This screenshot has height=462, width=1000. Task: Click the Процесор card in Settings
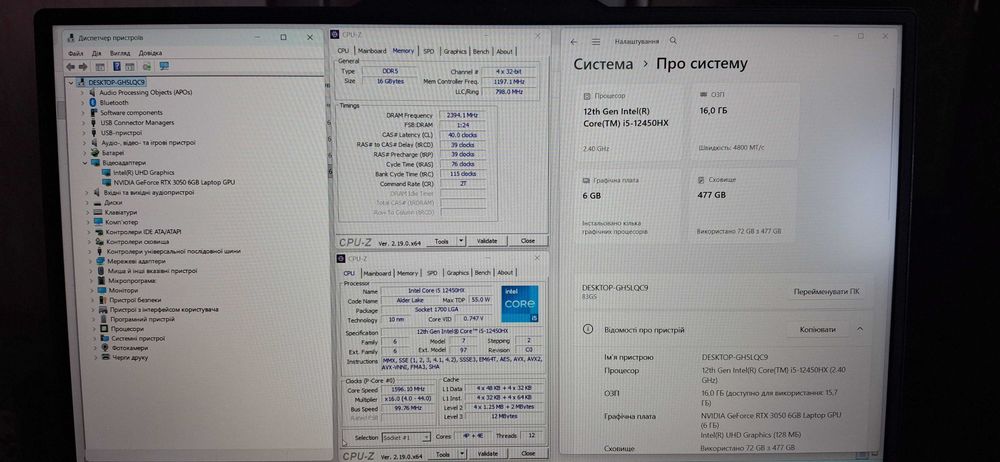pos(630,123)
